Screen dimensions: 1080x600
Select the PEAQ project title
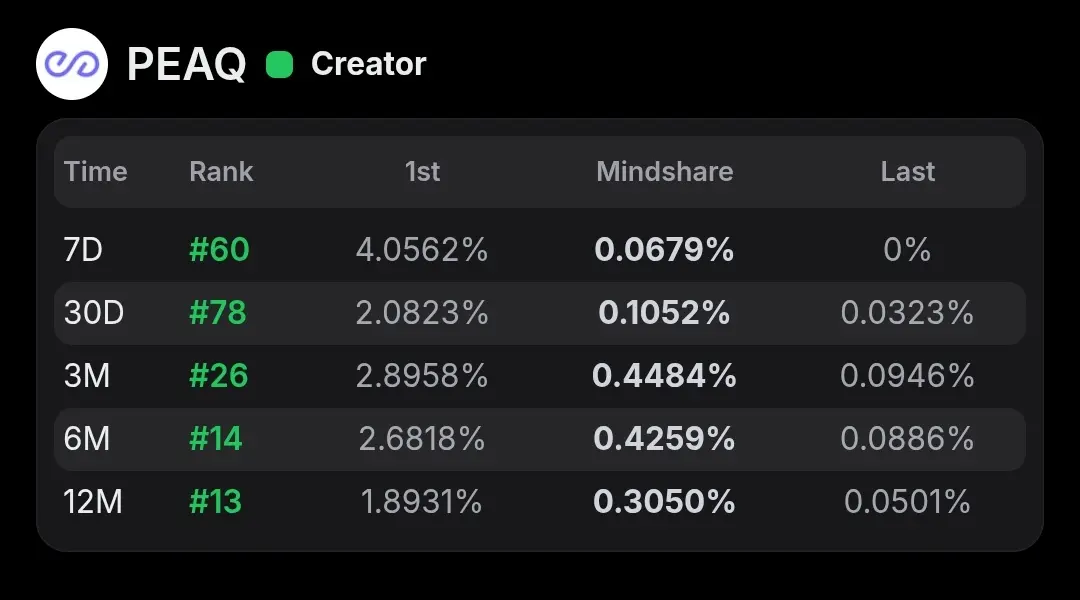pos(187,65)
